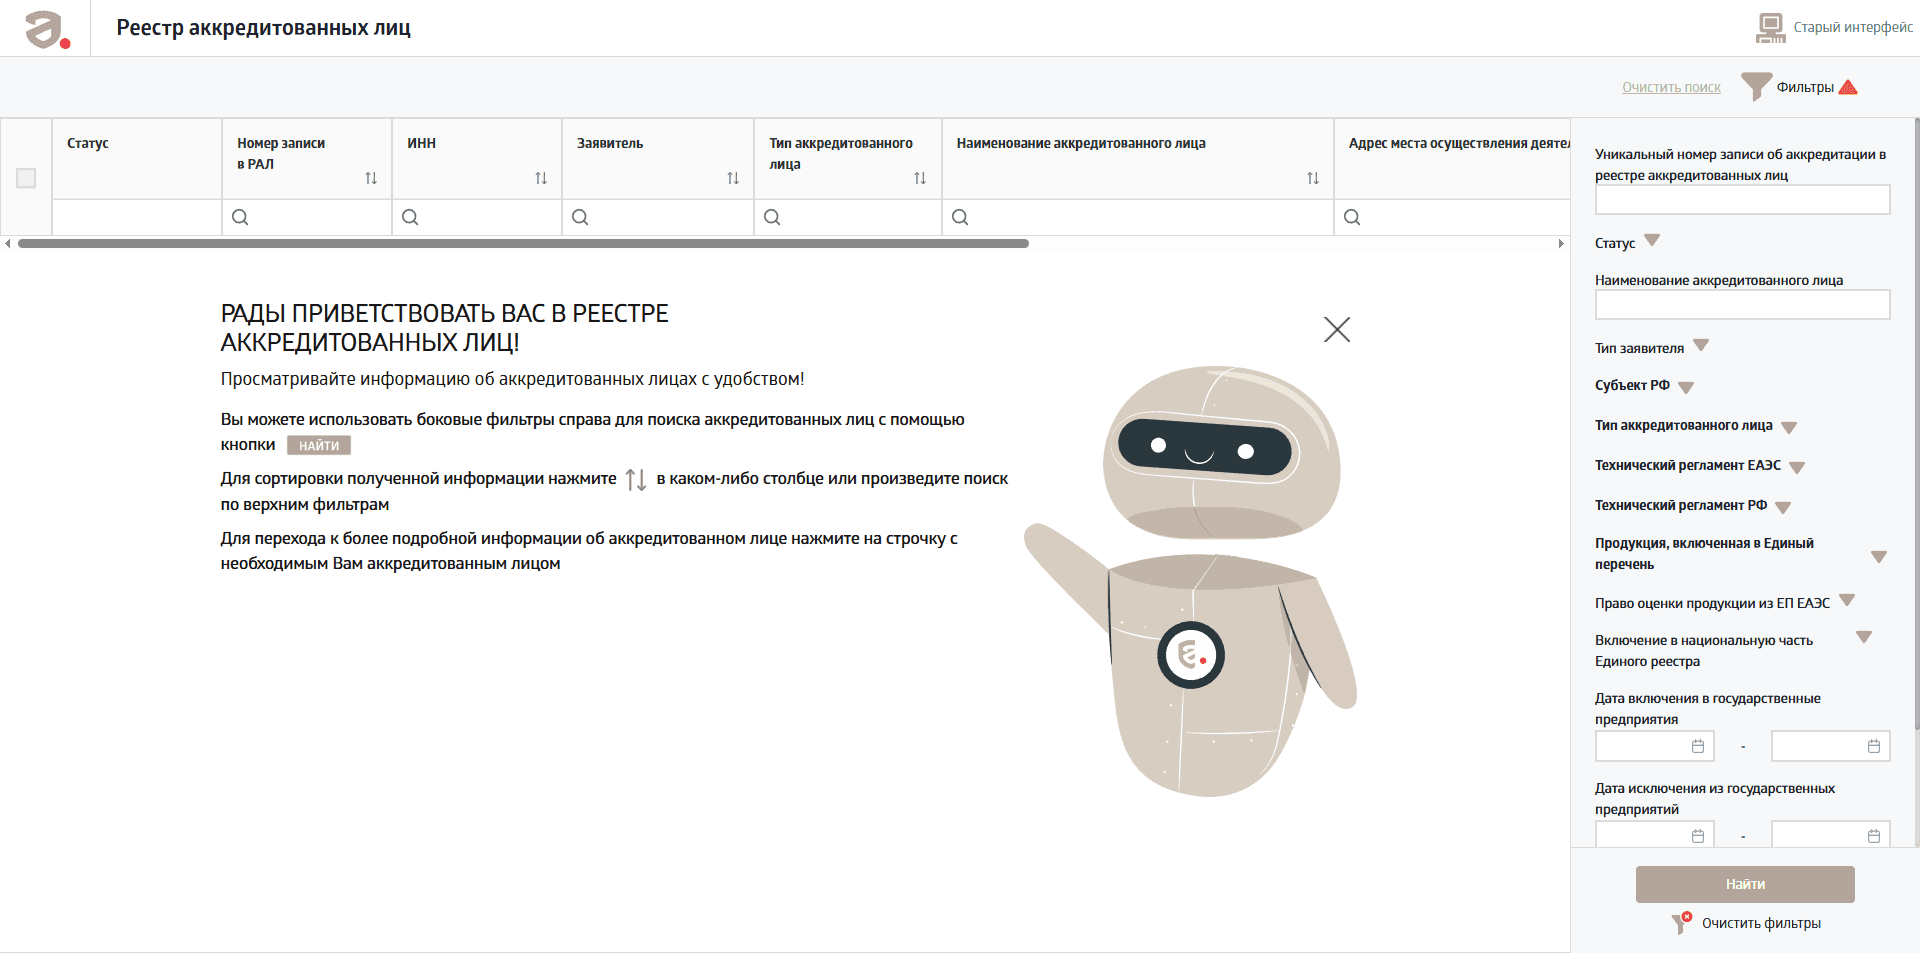
Task: Click search icon under Наименование аккредитованного лица
Action: coord(960,217)
